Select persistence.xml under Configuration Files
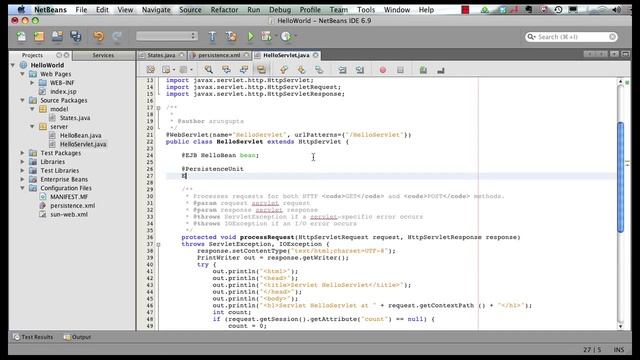The height and width of the screenshot is (360, 640). click(x=73, y=205)
